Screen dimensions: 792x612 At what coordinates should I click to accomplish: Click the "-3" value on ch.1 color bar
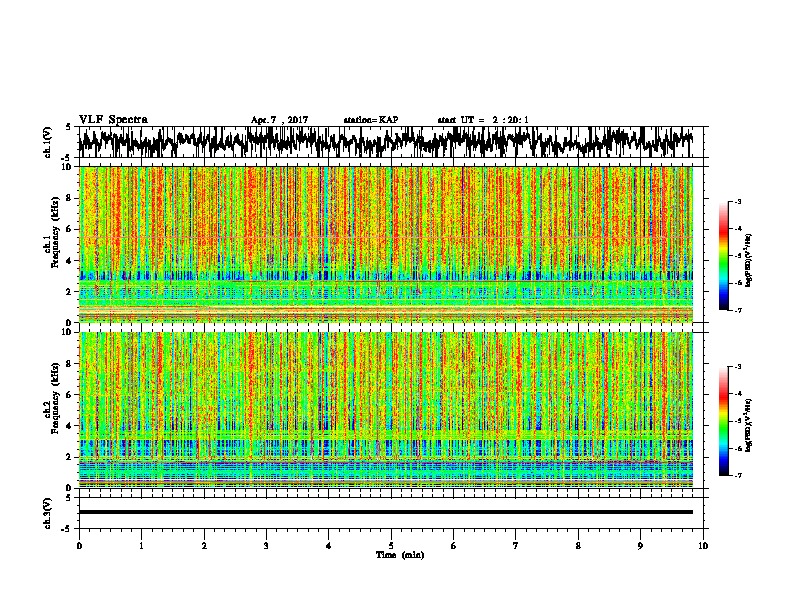tap(737, 201)
